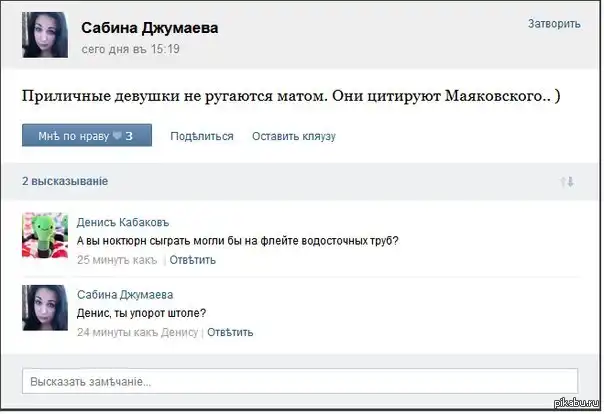Focus the "Высказать замѣчанiе..." comment field
The width and height of the screenshot is (604, 414).
(300, 381)
